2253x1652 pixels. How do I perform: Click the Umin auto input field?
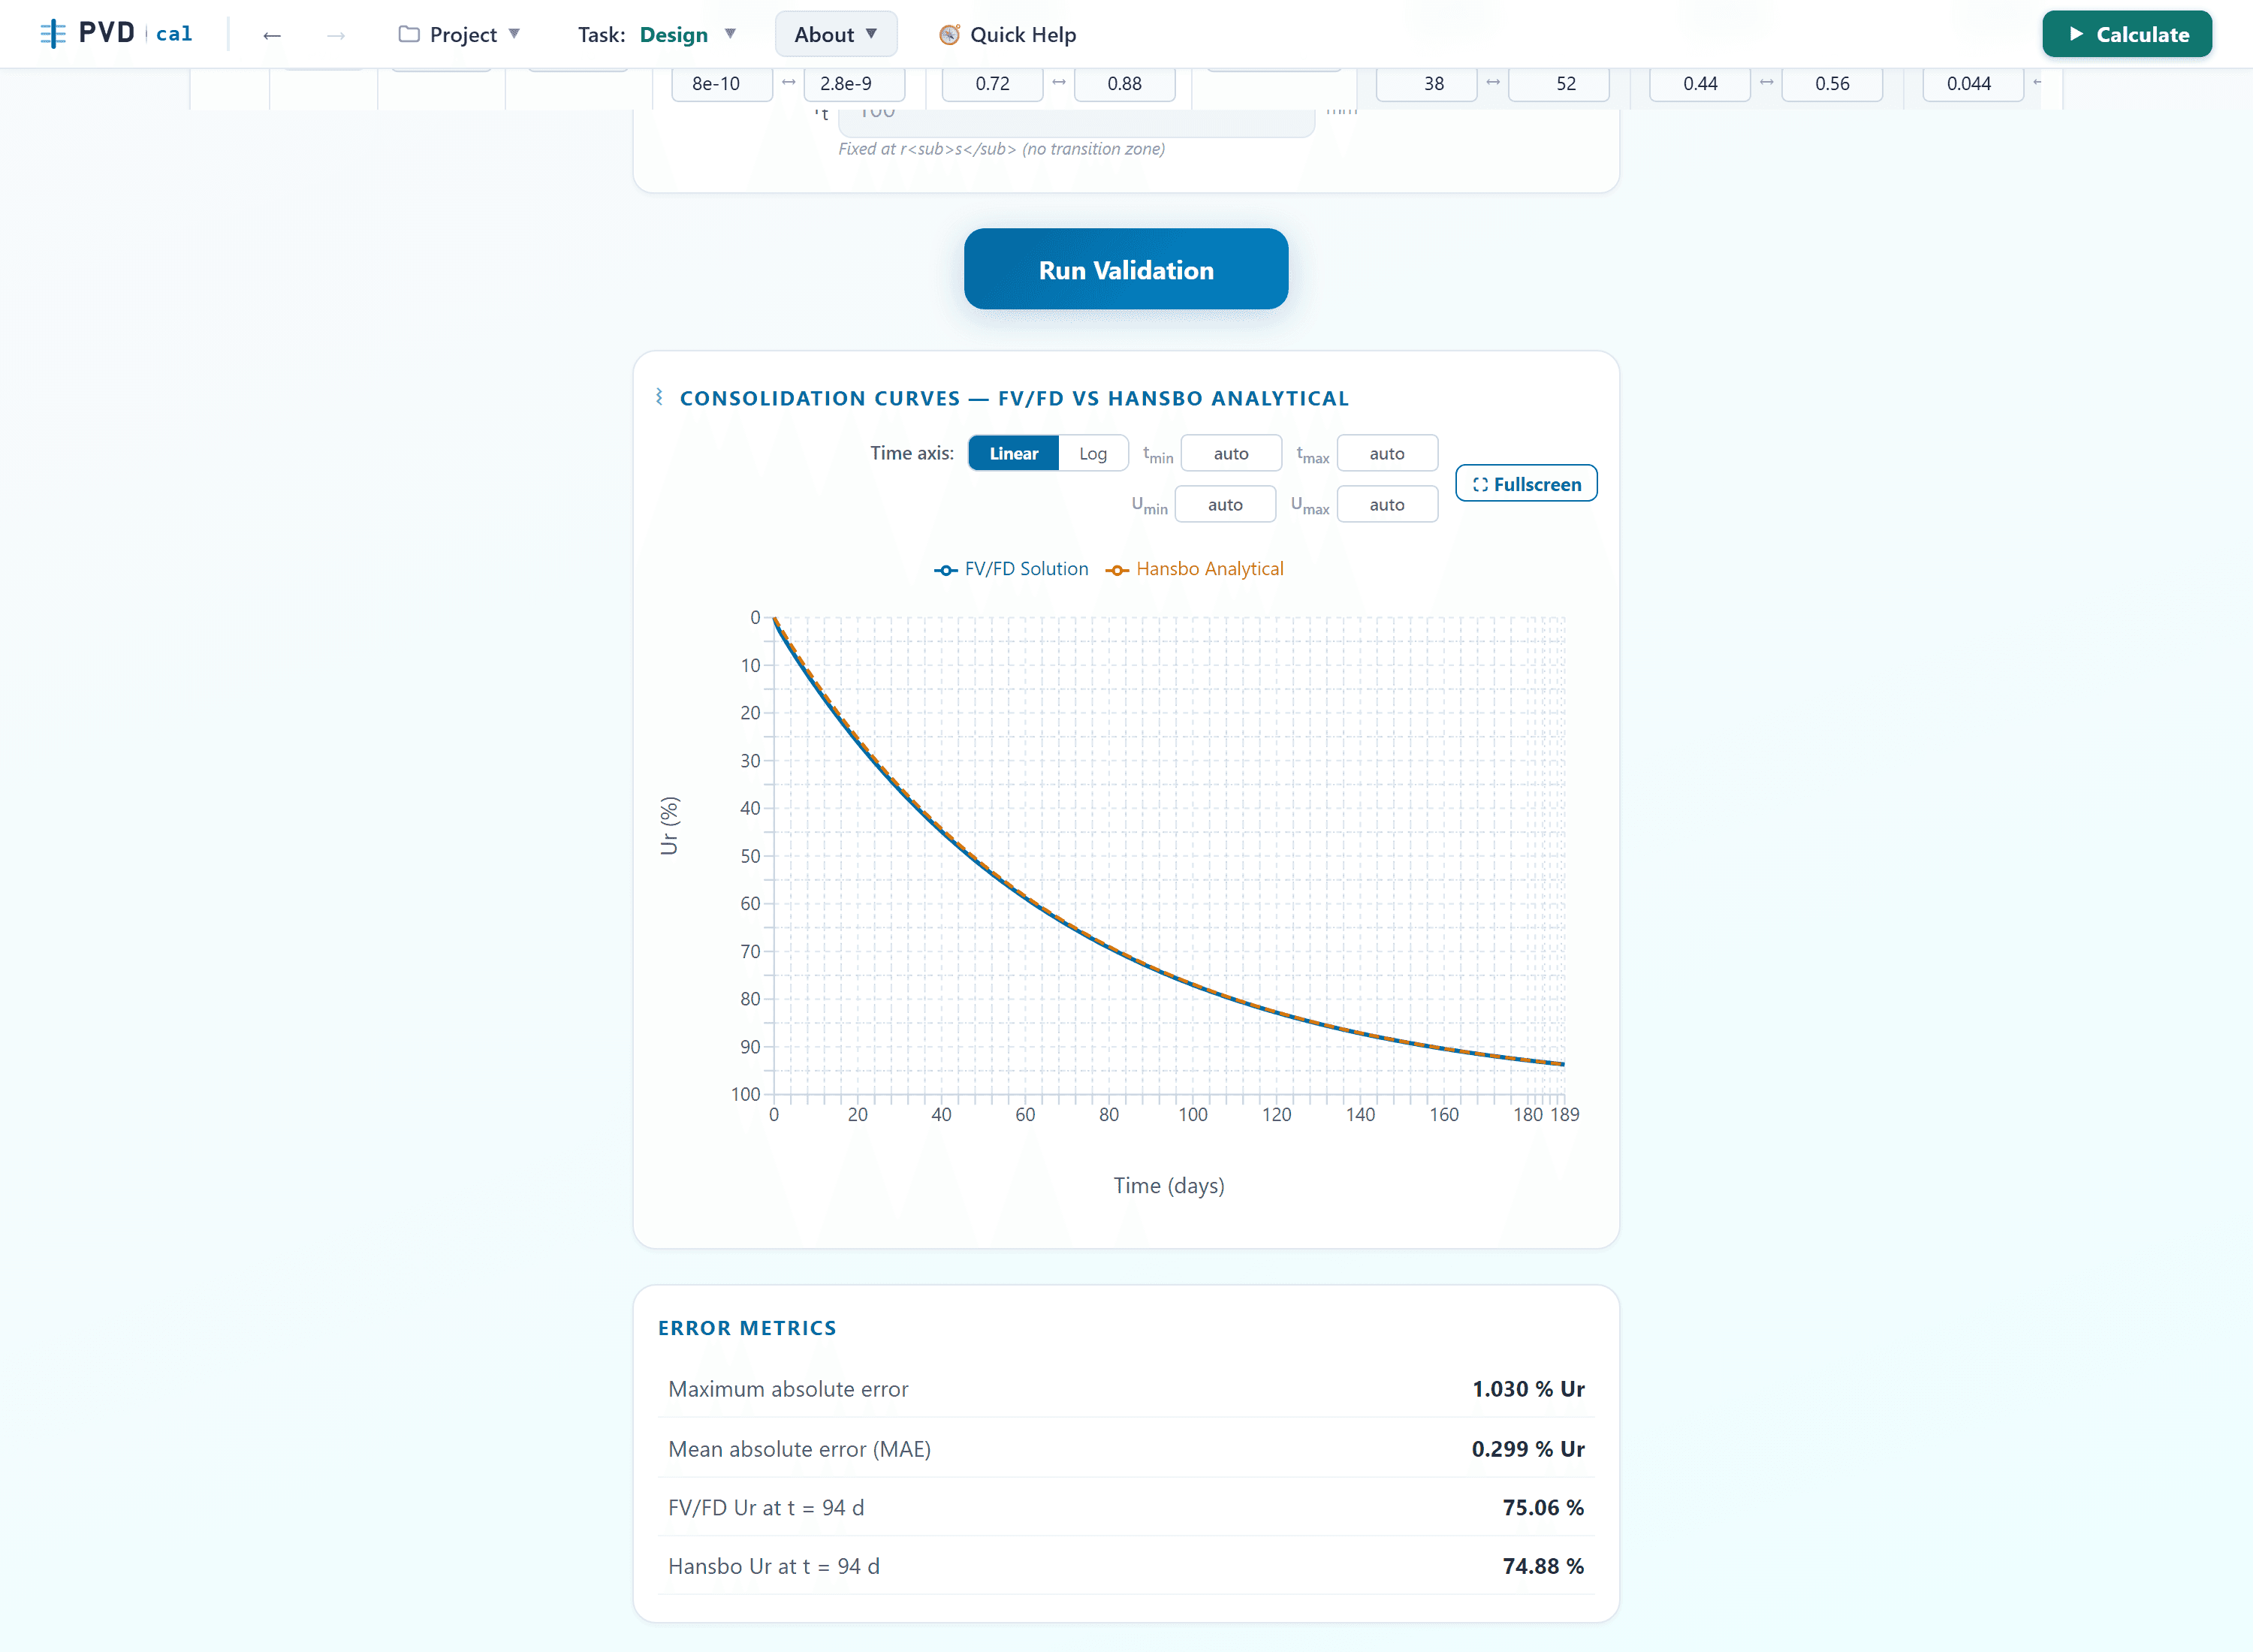1225,504
